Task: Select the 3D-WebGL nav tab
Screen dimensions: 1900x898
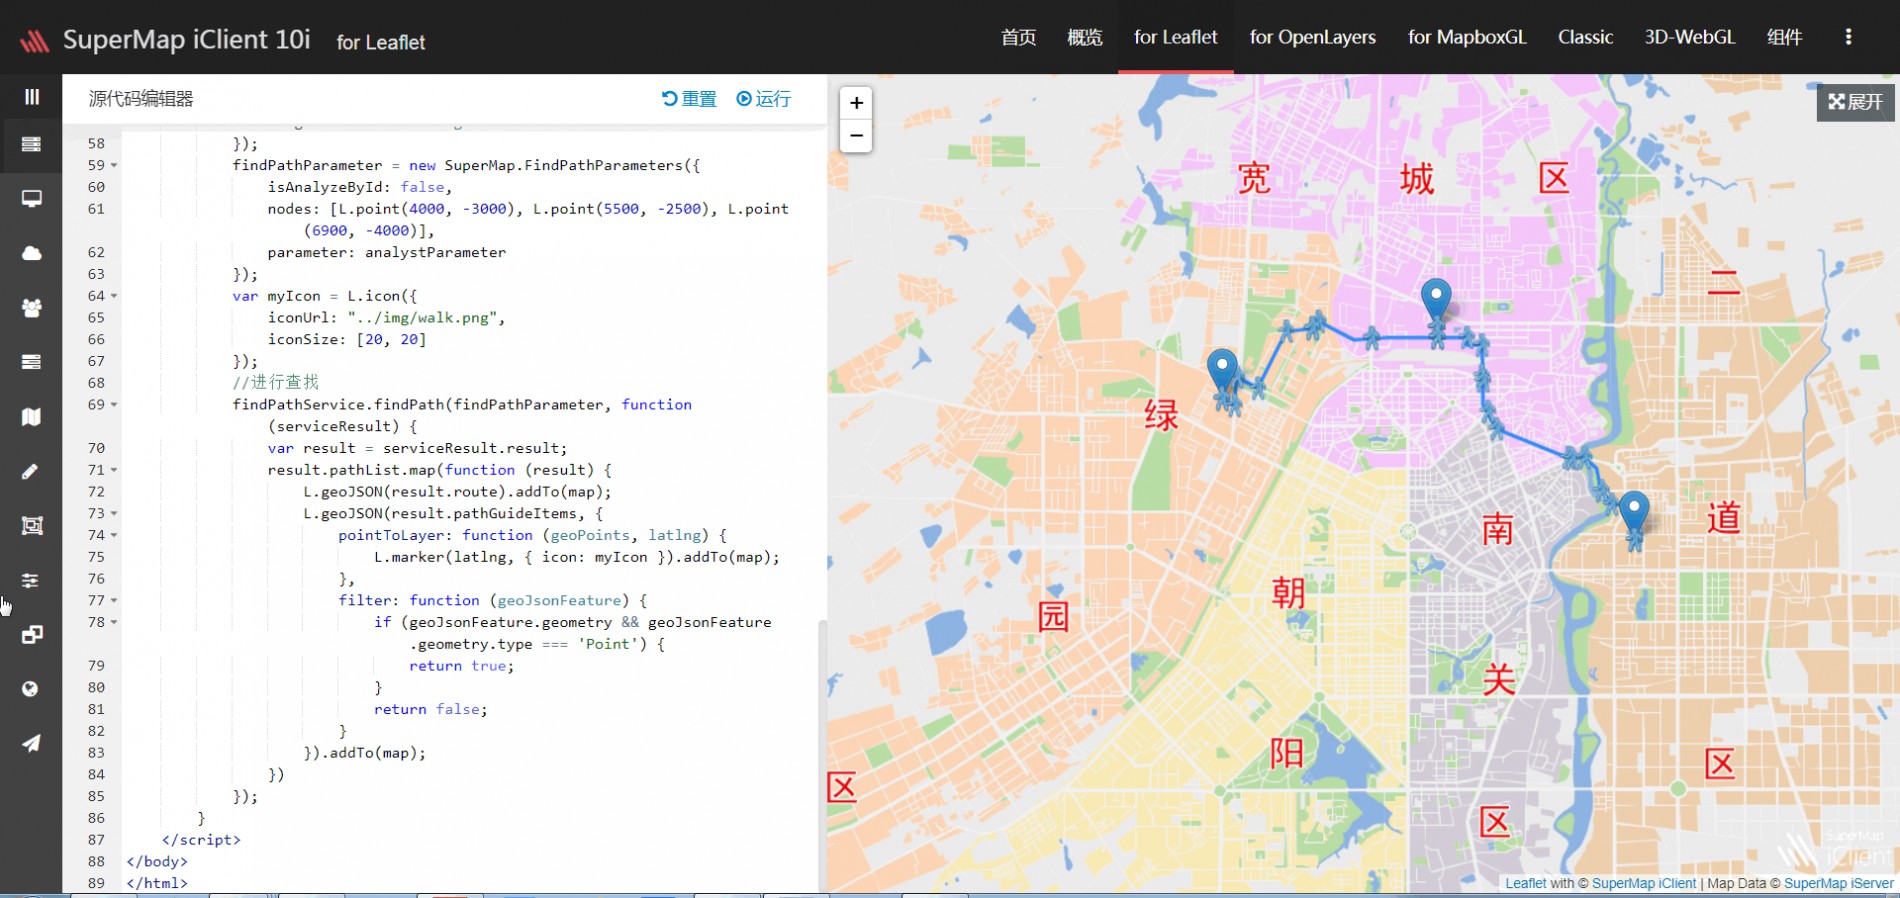Action: coord(1689,37)
